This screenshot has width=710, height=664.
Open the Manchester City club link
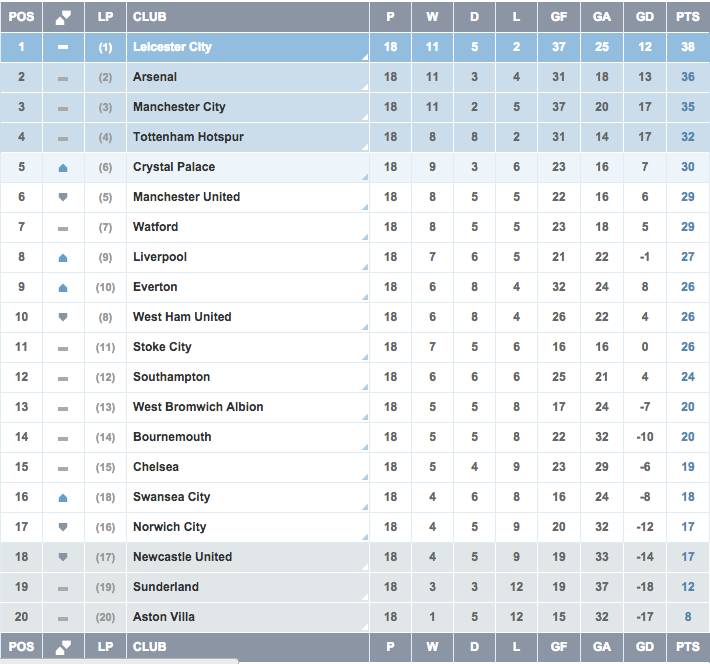click(x=179, y=107)
